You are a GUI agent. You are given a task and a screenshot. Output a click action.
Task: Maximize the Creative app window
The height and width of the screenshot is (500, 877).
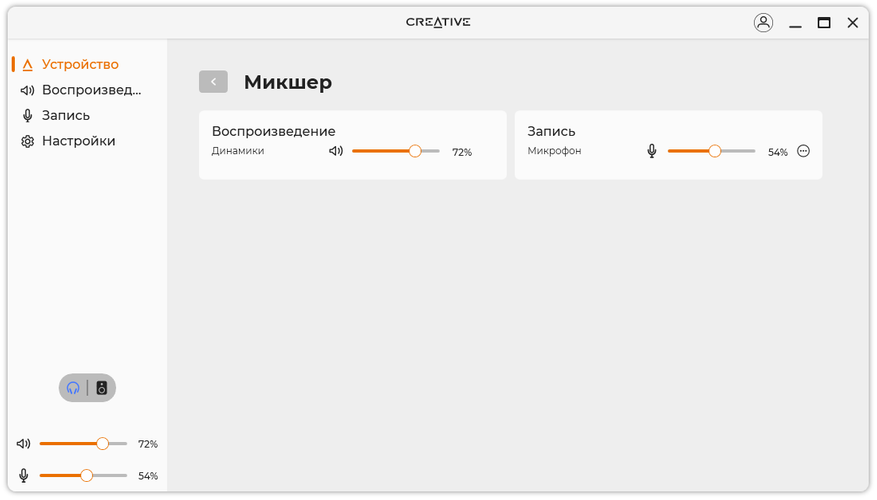(824, 22)
